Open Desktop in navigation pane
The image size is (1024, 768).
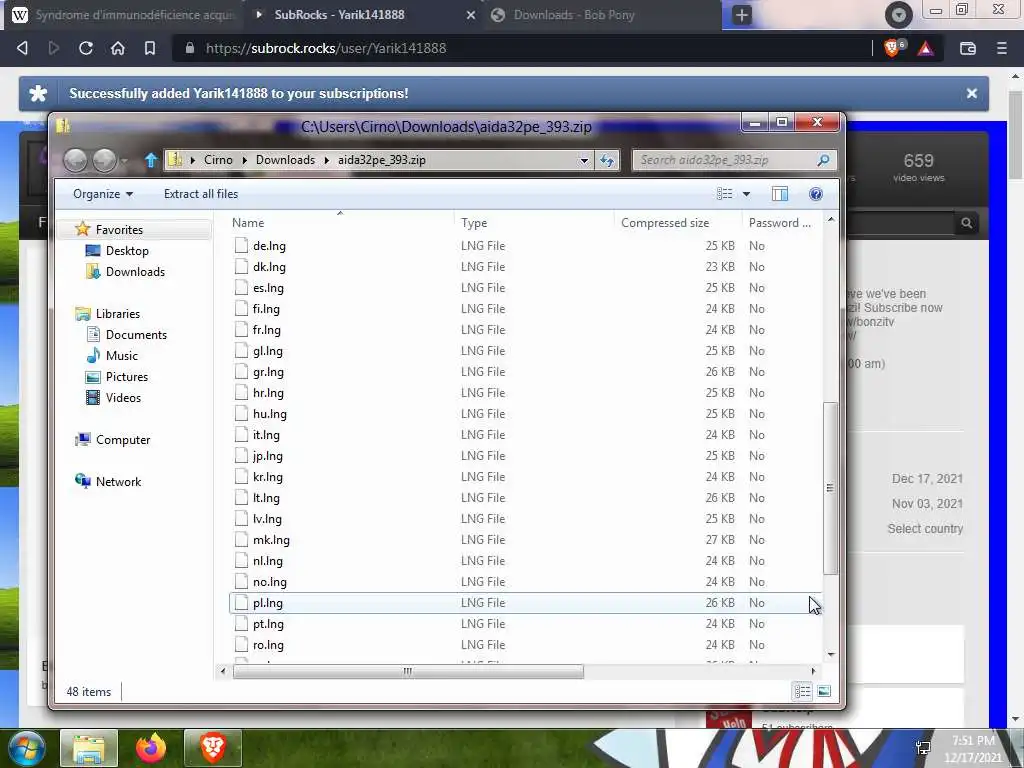[x=127, y=251]
